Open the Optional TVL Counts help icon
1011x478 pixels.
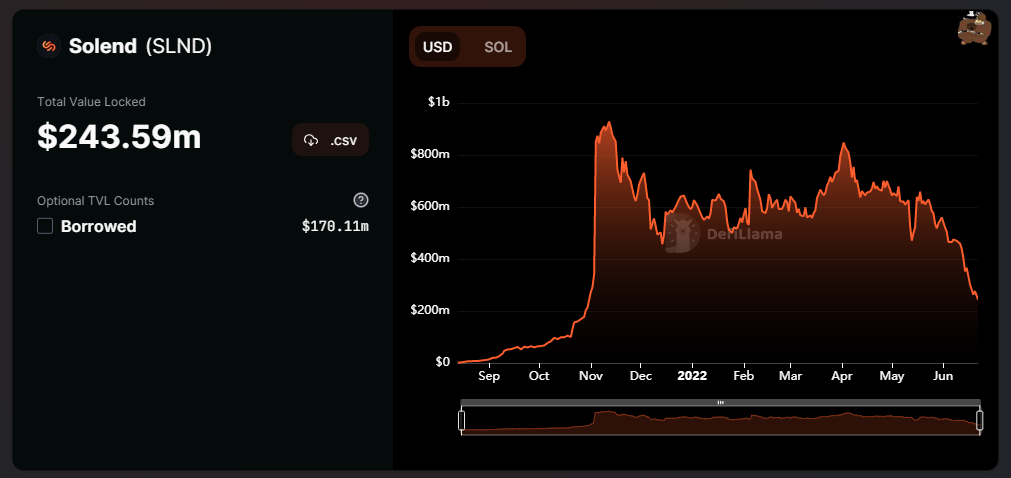pyautogui.click(x=361, y=200)
